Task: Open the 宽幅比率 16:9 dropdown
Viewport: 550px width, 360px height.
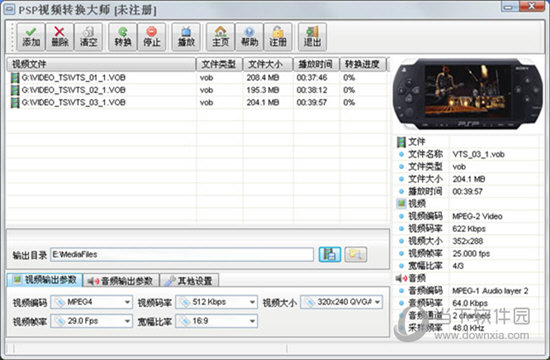Action: pos(216,321)
